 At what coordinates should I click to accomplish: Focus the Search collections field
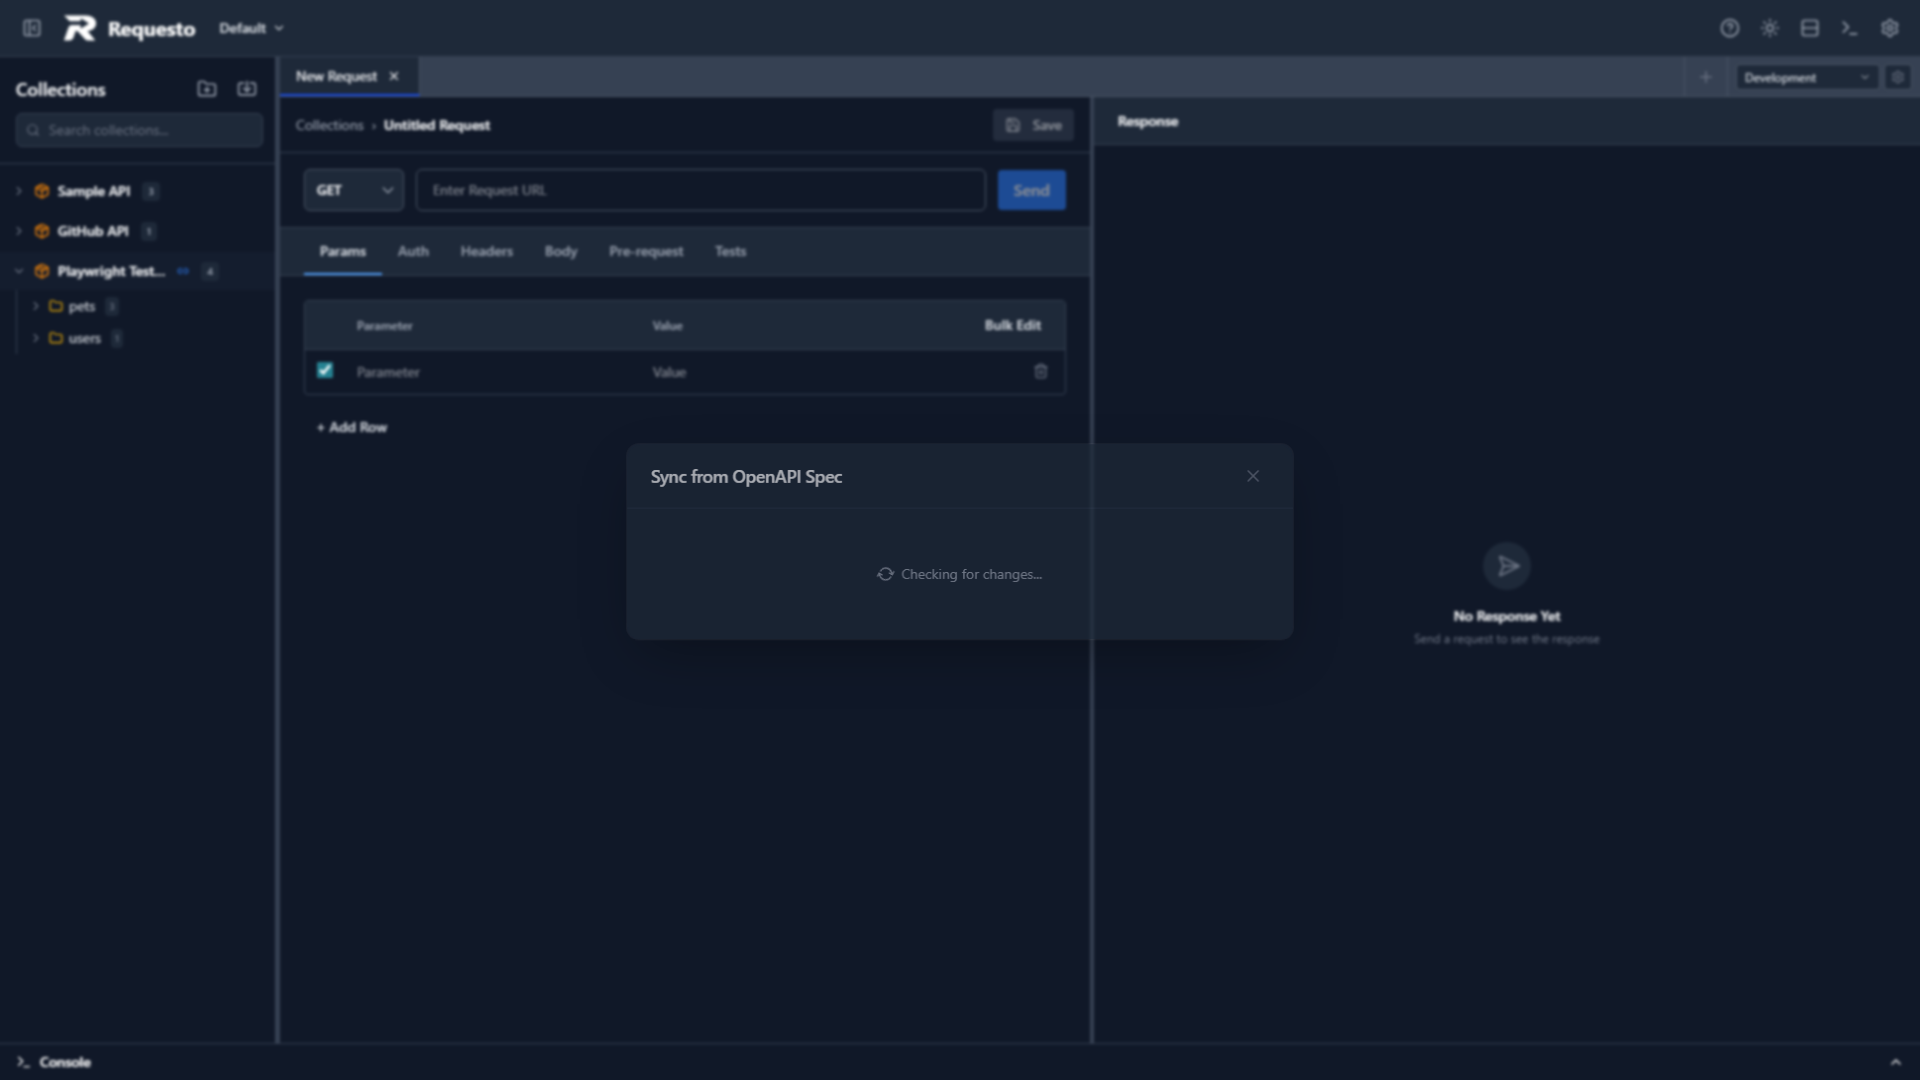click(x=139, y=130)
